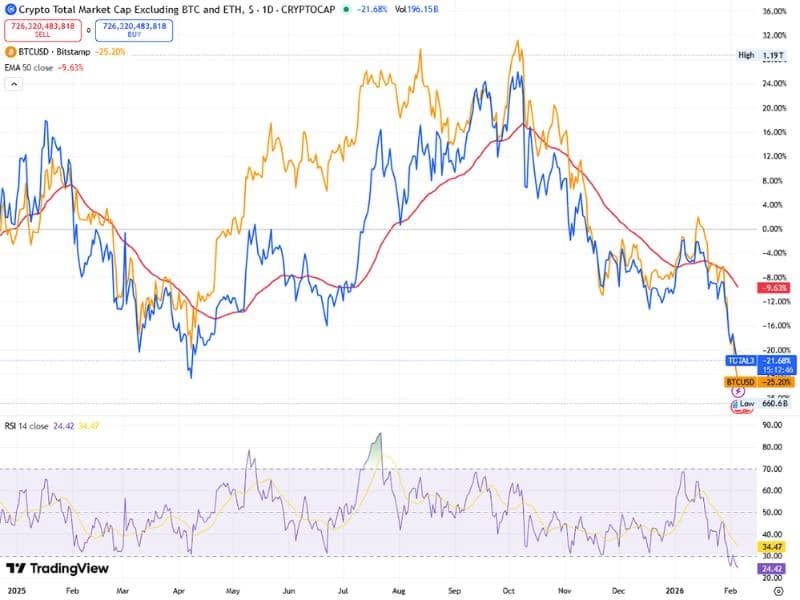Click the lightning bolt icon near the price labels
Screen dimensions: 800x600
click(x=738, y=391)
